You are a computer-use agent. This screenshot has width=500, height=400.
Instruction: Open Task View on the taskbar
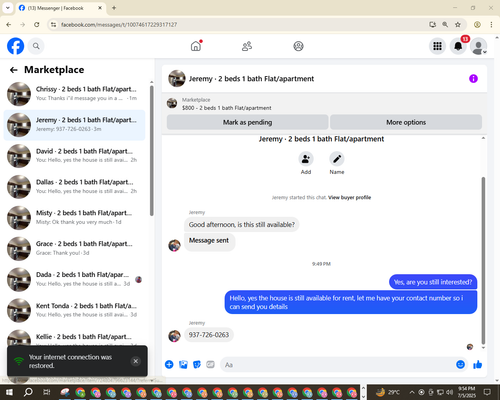[x=46, y=392]
